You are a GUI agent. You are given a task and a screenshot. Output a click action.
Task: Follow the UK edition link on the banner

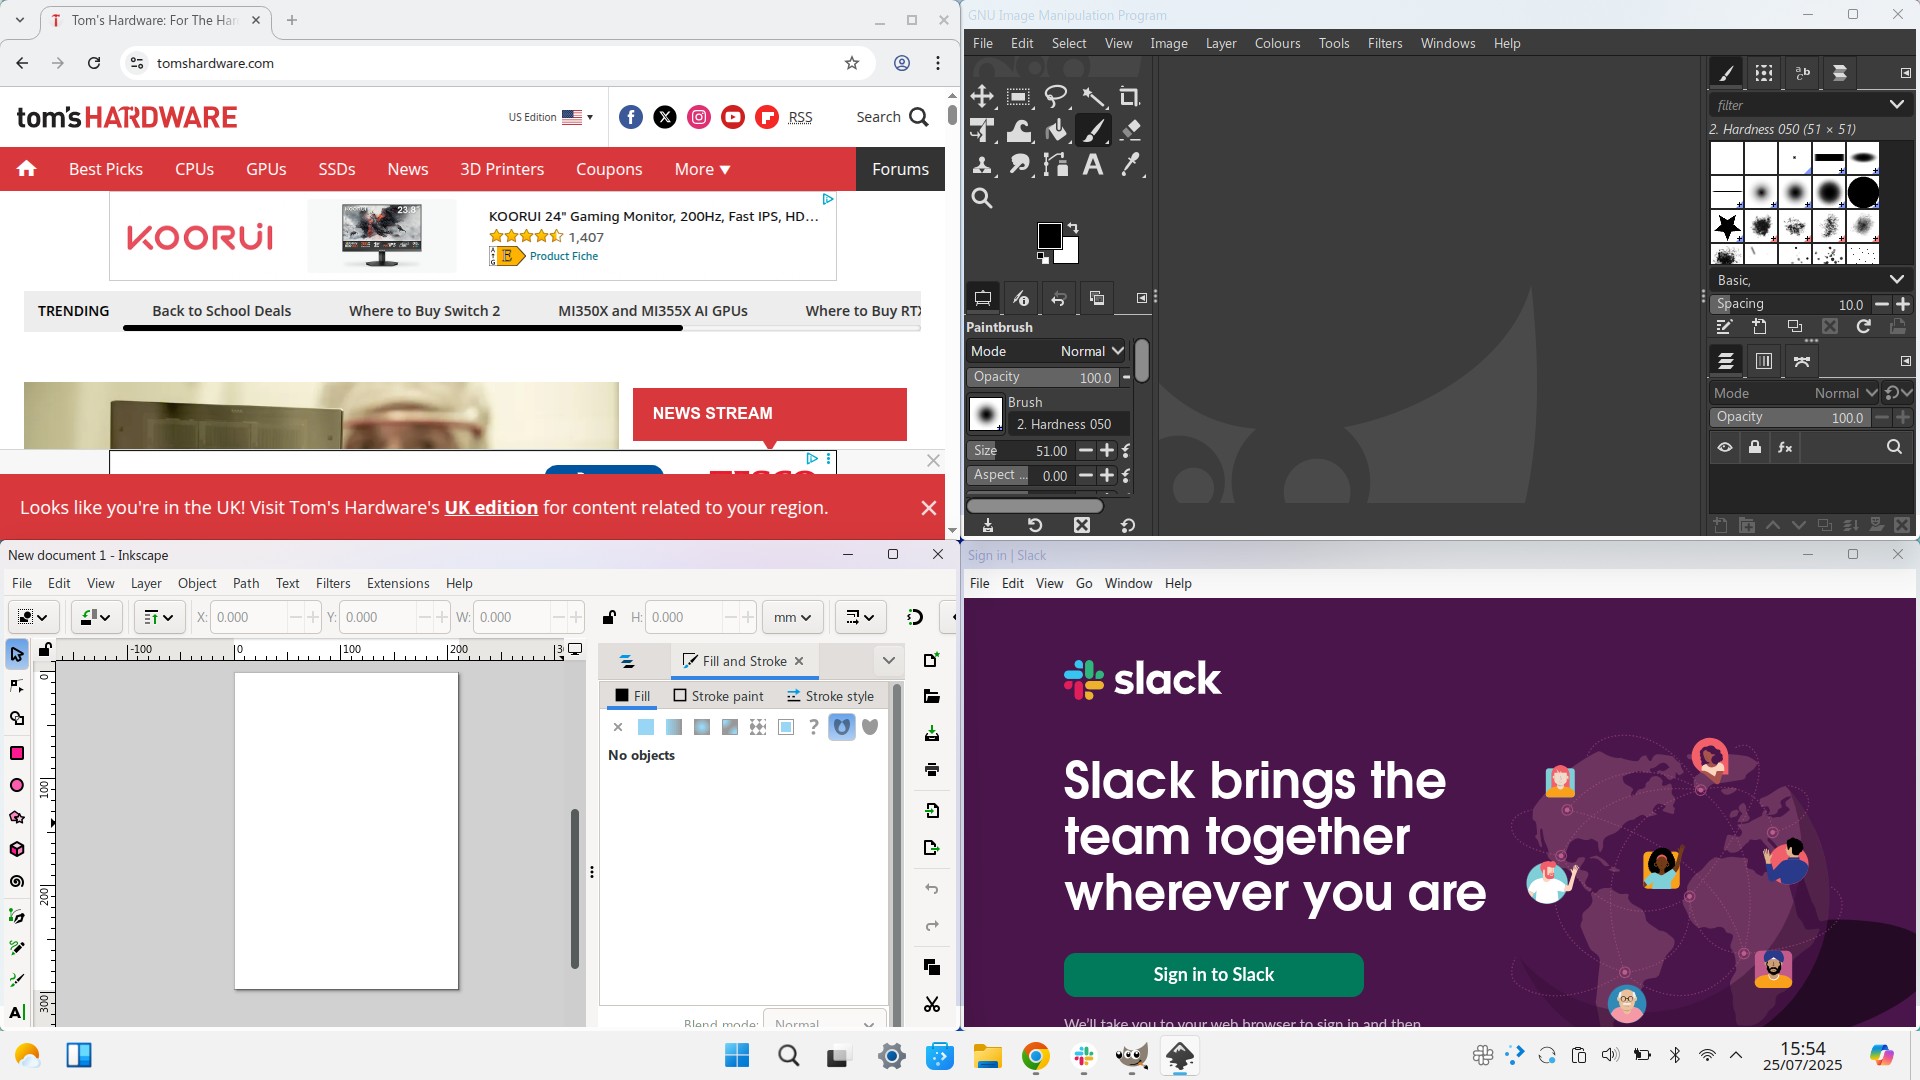point(491,507)
